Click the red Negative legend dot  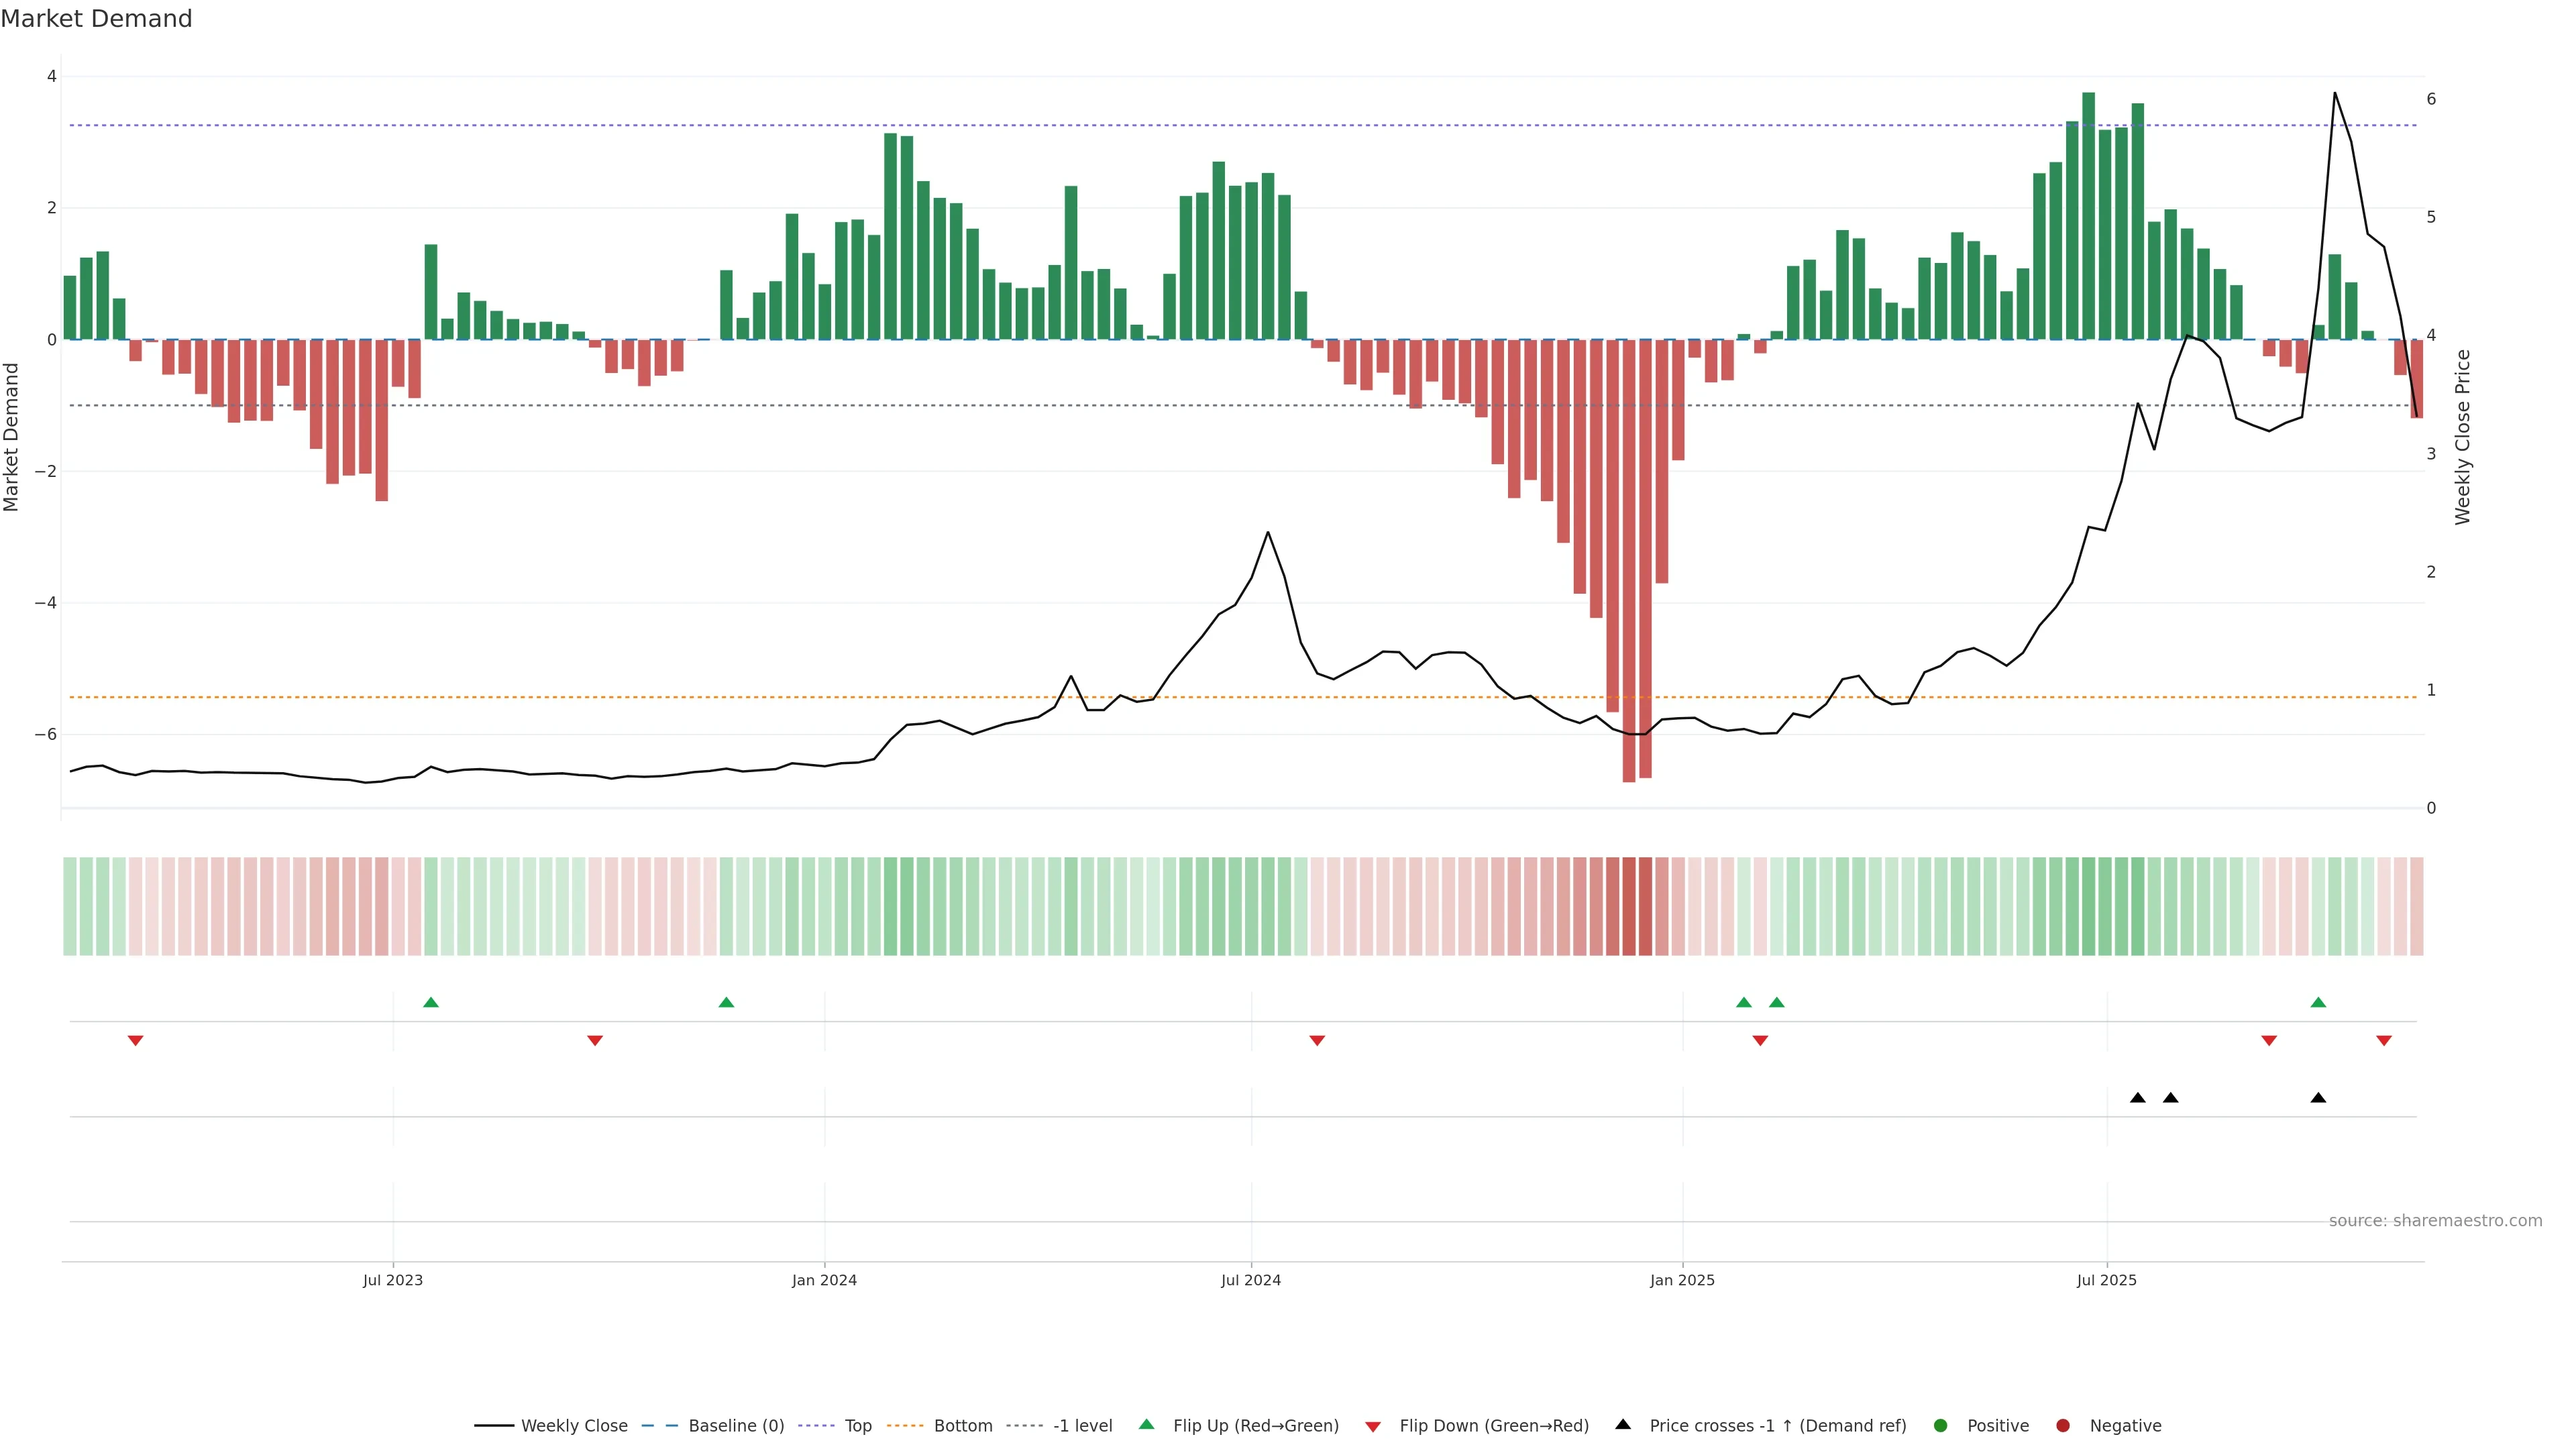(x=2063, y=1426)
